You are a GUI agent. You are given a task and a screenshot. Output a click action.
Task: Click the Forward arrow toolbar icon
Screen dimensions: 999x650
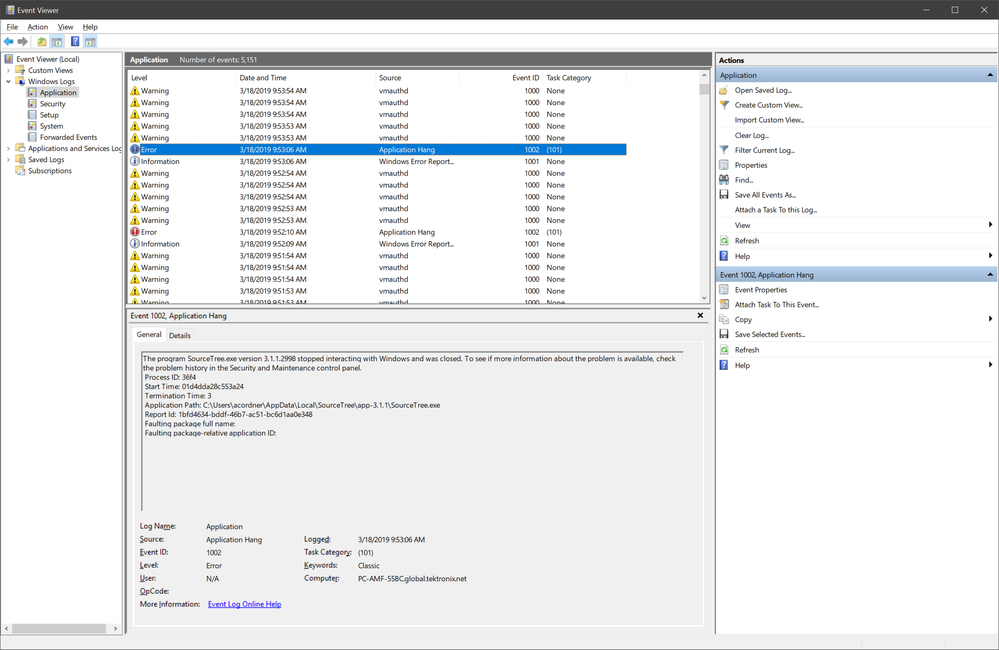click(23, 41)
